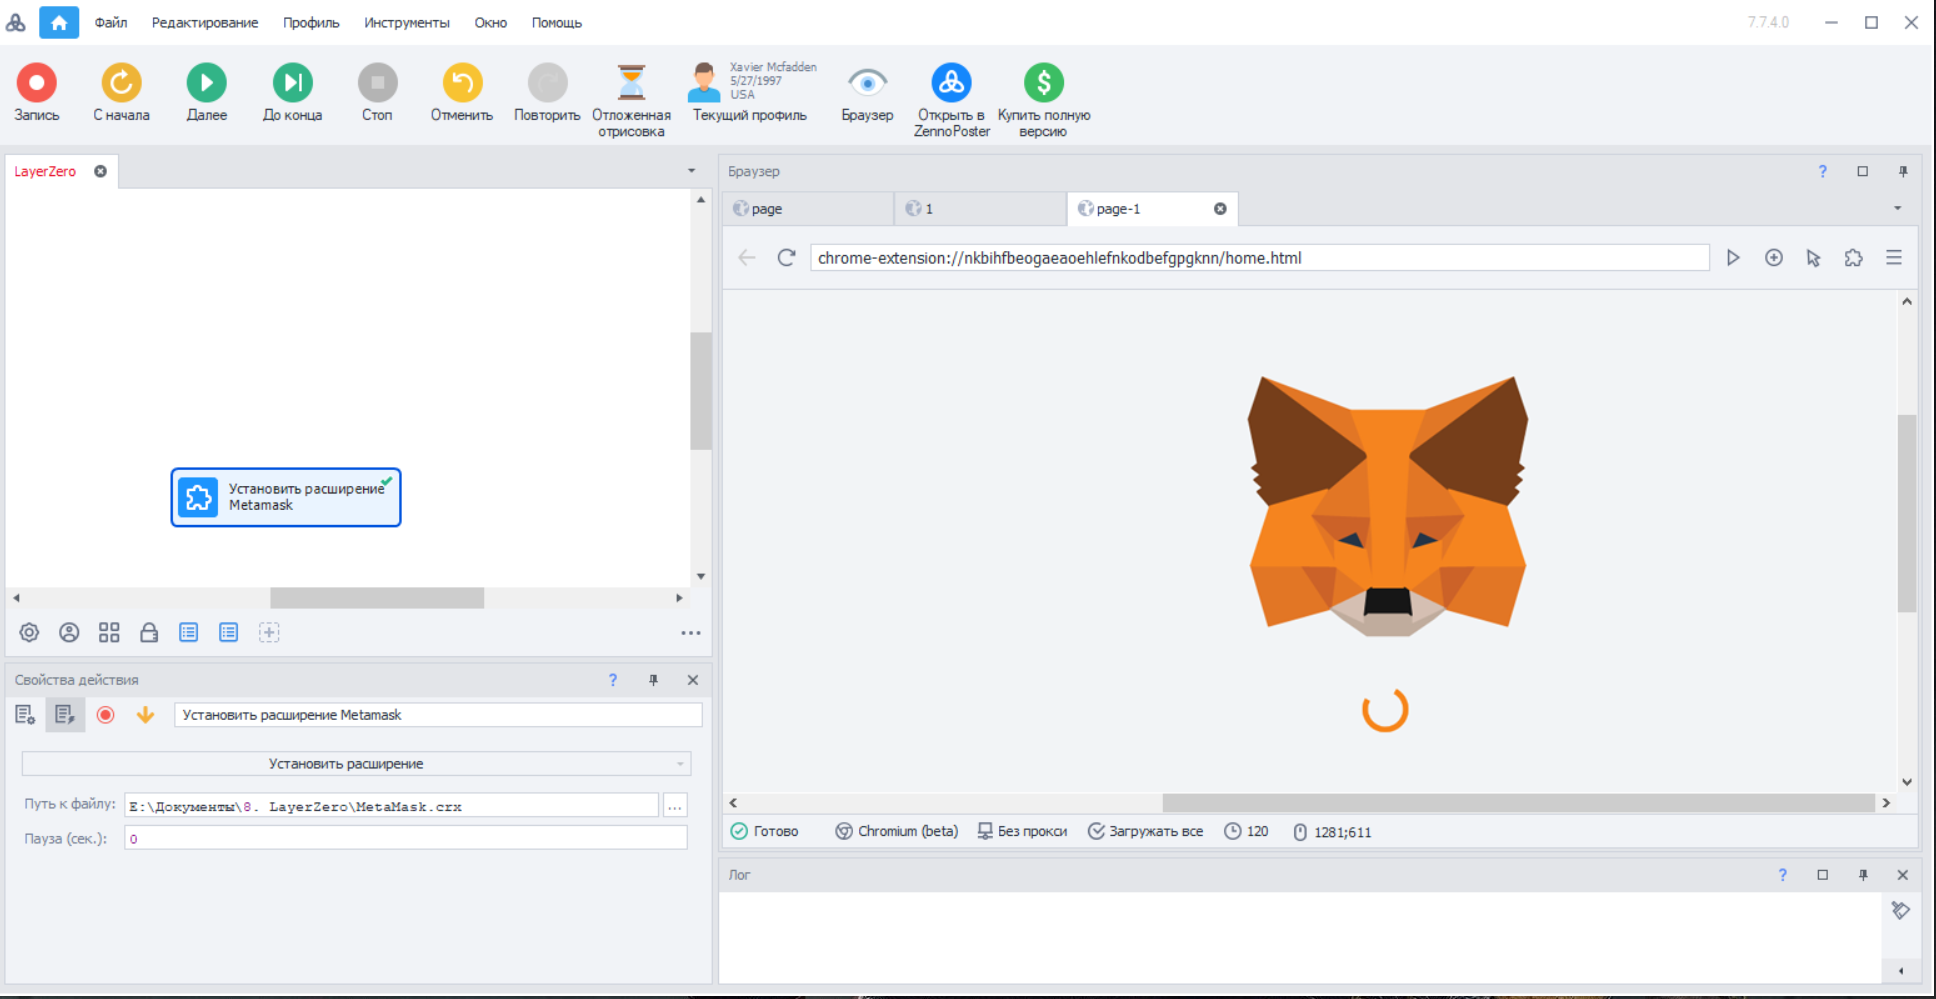The height and width of the screenshot is (999, 1936).
Task: Click Открыть в ZennoPoster icon
Action: pyautogui.click(x=951, y=84)
